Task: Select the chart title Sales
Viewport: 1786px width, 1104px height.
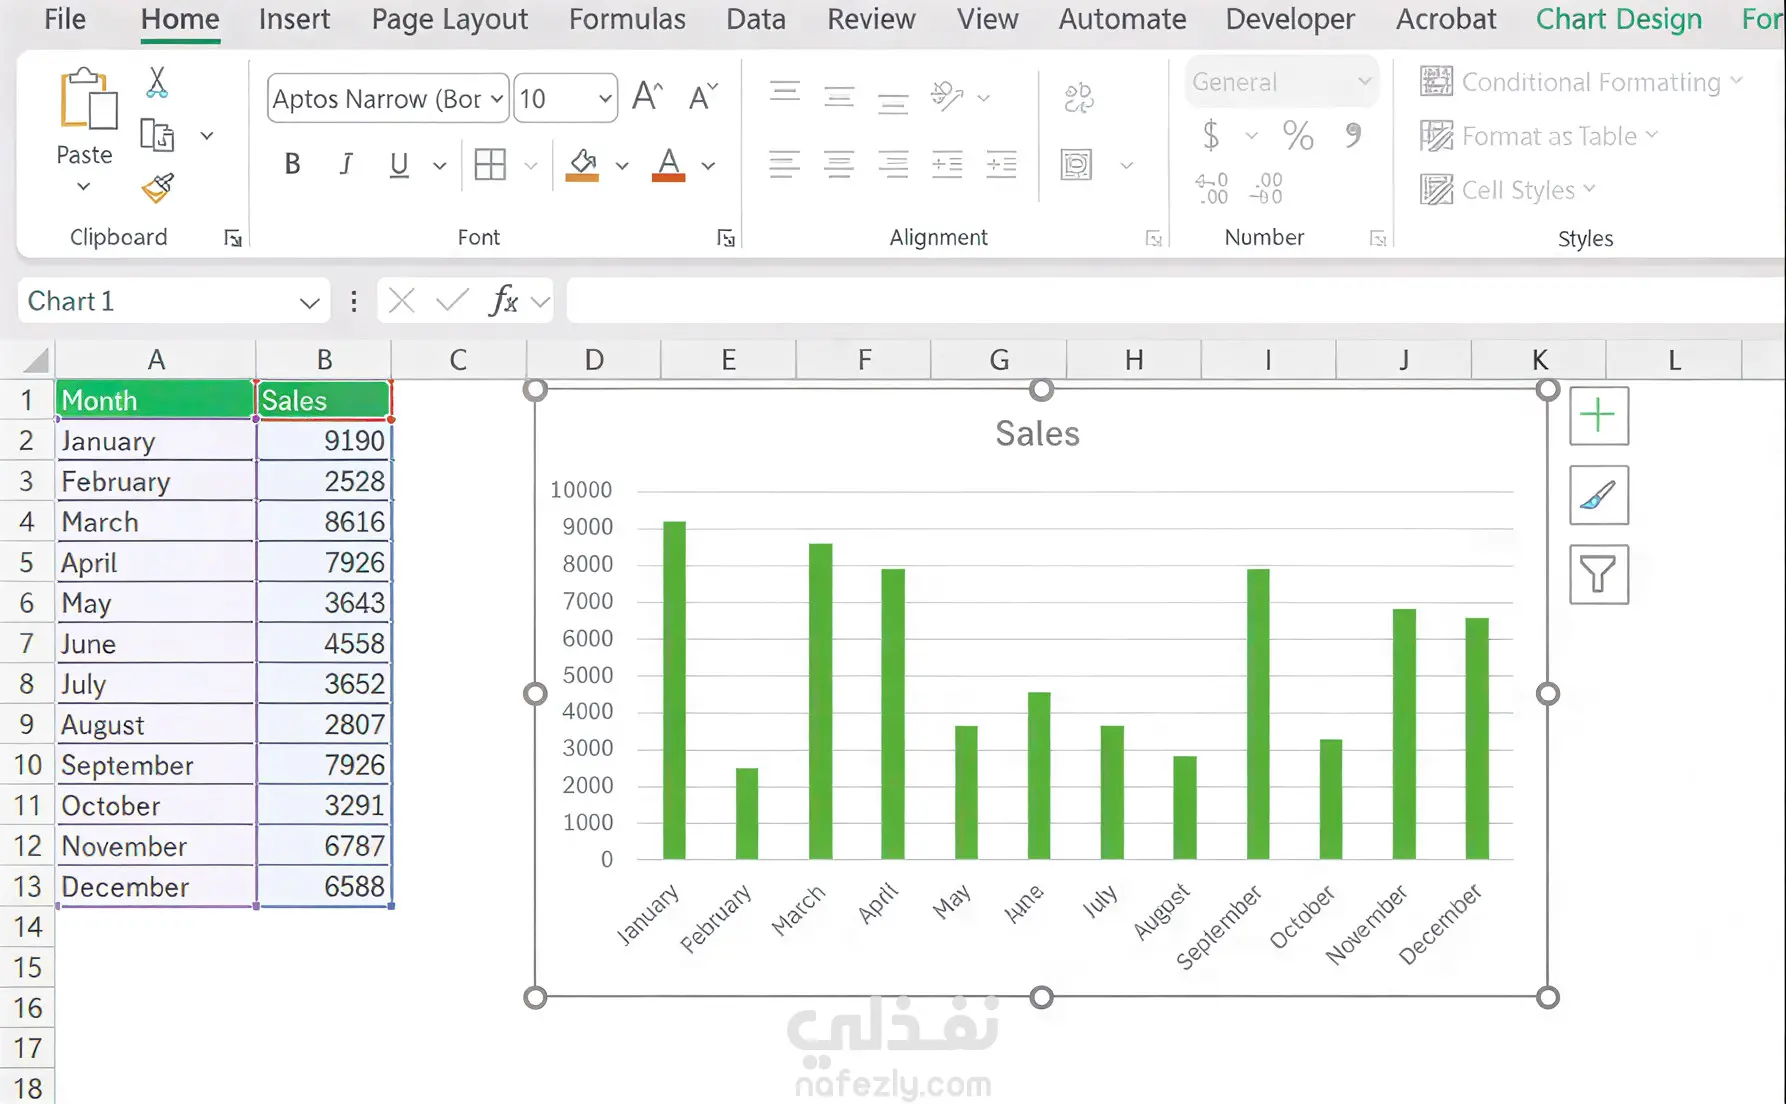Action: [1037, 434]
